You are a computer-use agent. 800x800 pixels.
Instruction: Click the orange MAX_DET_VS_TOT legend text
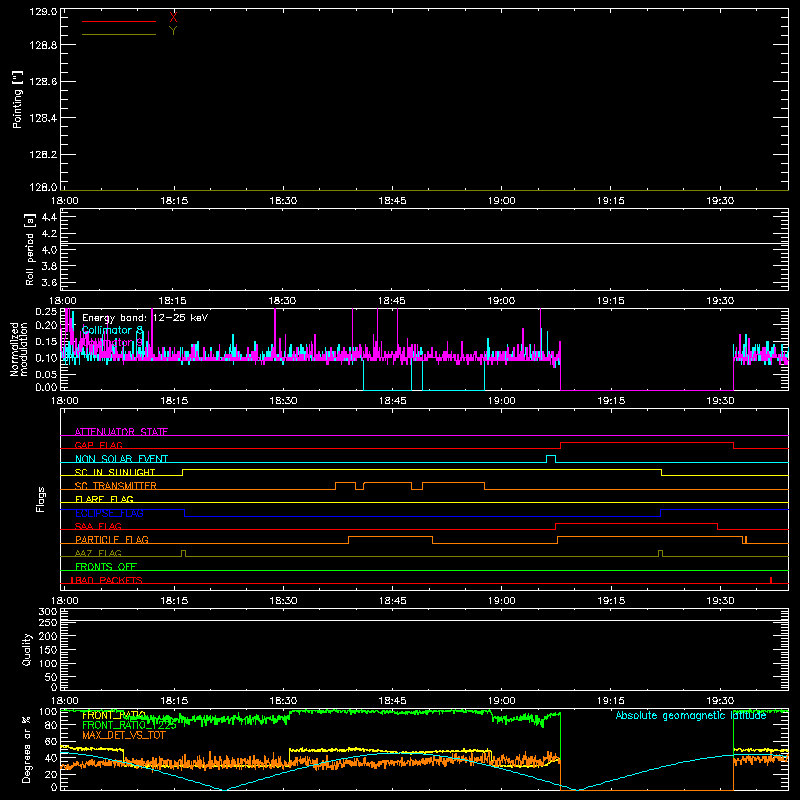coord(124,736)
